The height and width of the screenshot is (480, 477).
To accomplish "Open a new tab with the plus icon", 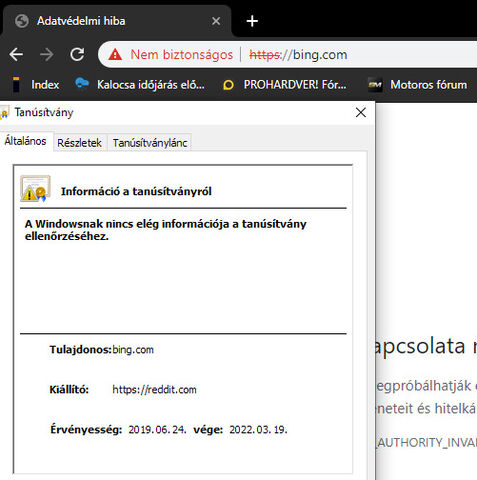I will pyautogui.click(x=252, y=21).
